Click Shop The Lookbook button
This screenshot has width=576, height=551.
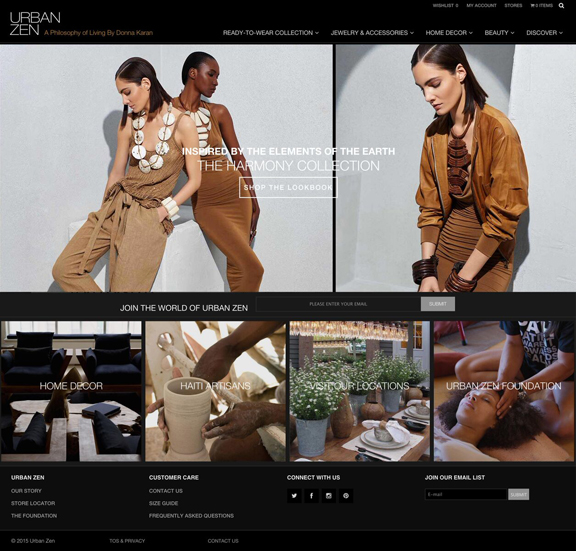coord(288,187)
